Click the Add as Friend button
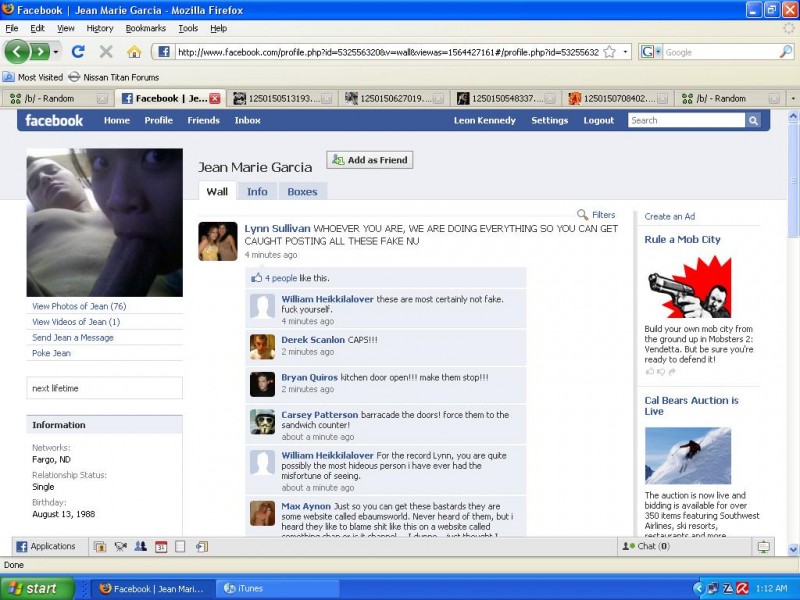This screenshot has width=800, height=600. pyautogui.click(x=370, y=160)
